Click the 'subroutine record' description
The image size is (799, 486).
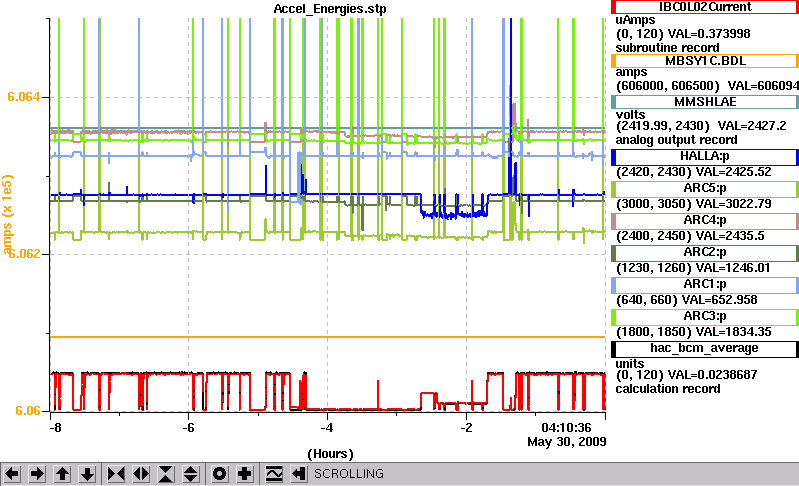[668, 48]
